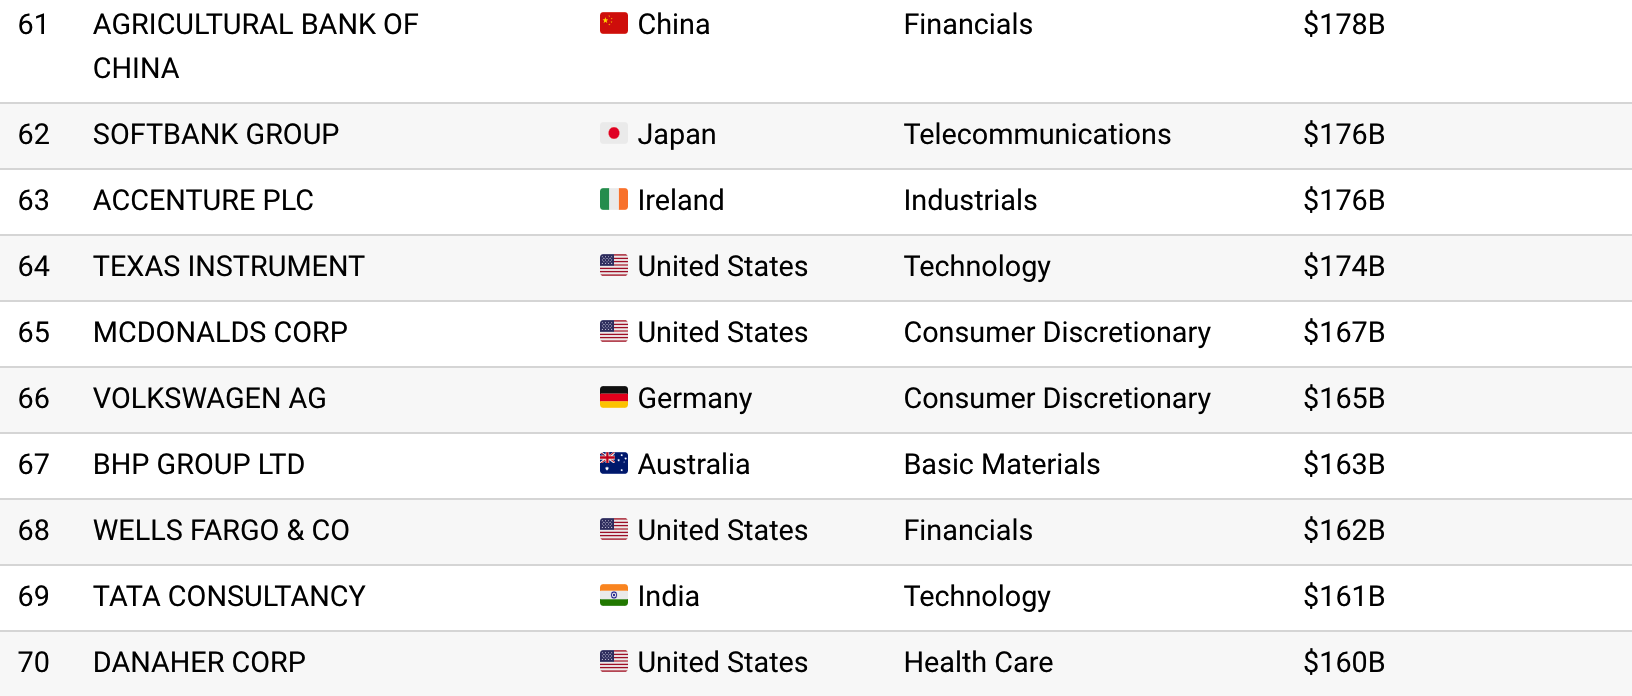Click the US flag beside Danaher Corp
The height and width of the screenshot is (696, 1632).
tap(613, 662)
